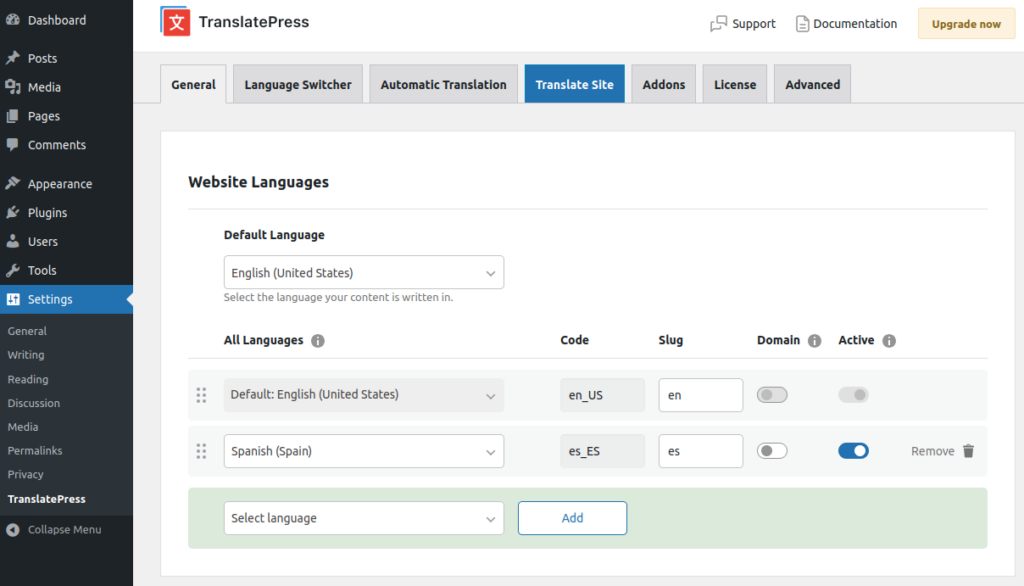Click the drag handle for Spanish row
Image resolution: width=1024 pixels, height=586 pixels.
(x=201, y=451)
